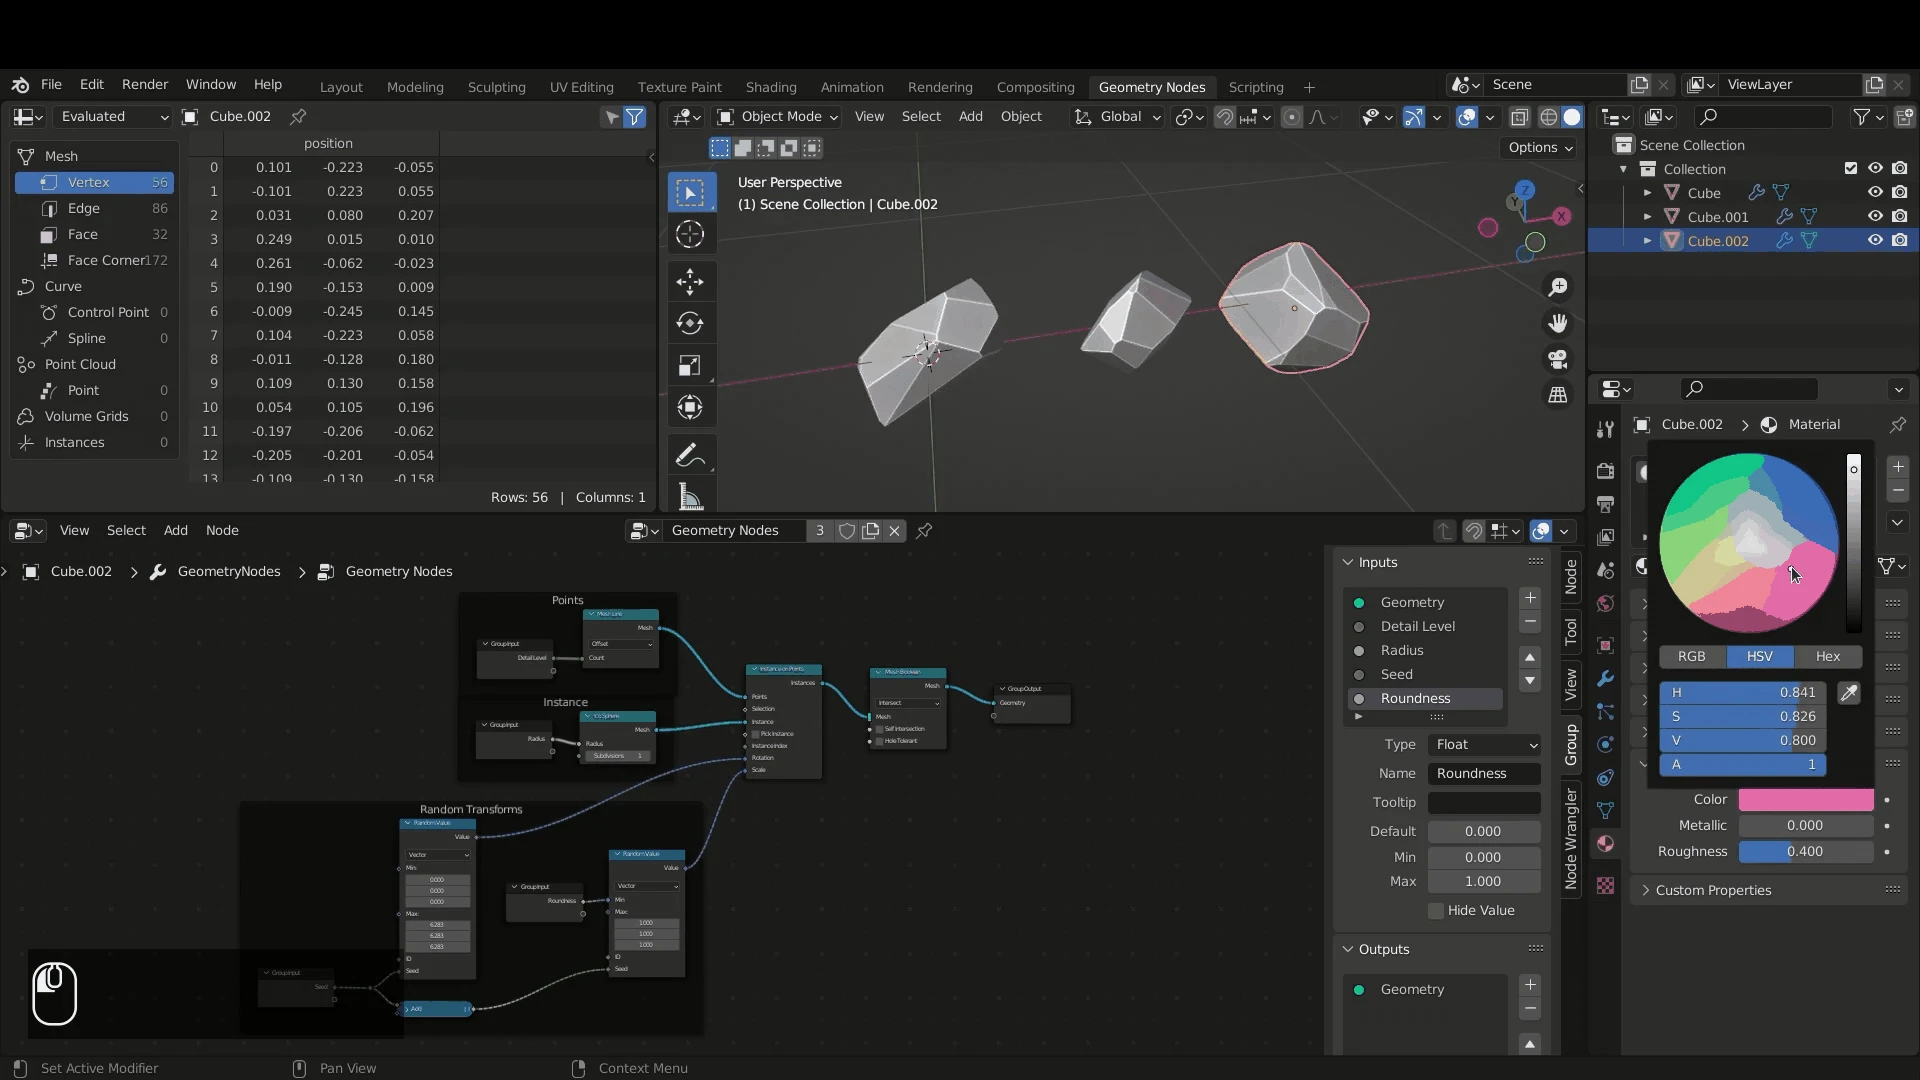This screenshot has width=1920, height=1080.
Task: Select the Move tool in viewport toolbar
Action: pos(690,282)
